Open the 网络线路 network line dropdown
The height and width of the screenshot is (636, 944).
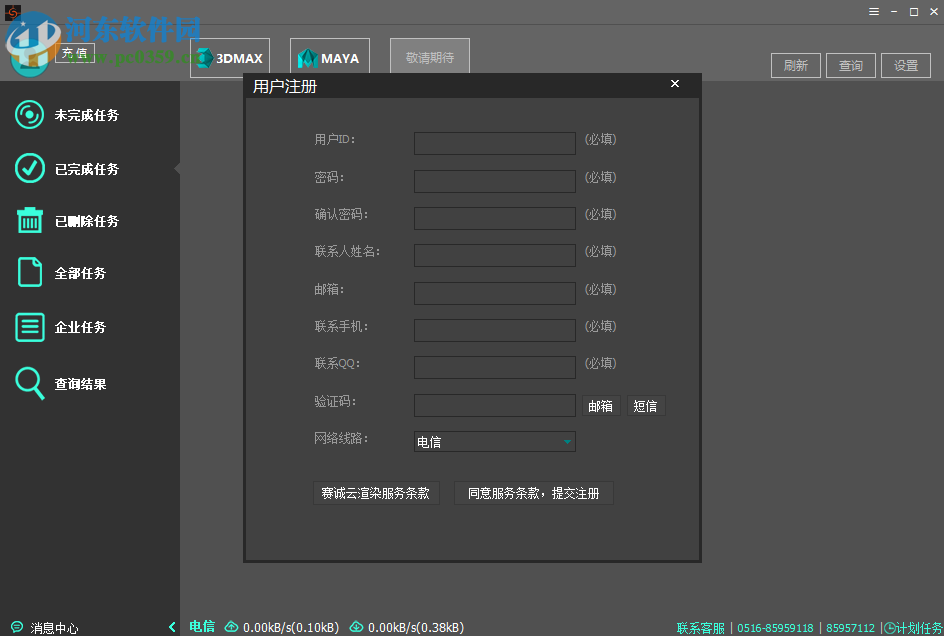pyautogui.click(x=494, y=441)
